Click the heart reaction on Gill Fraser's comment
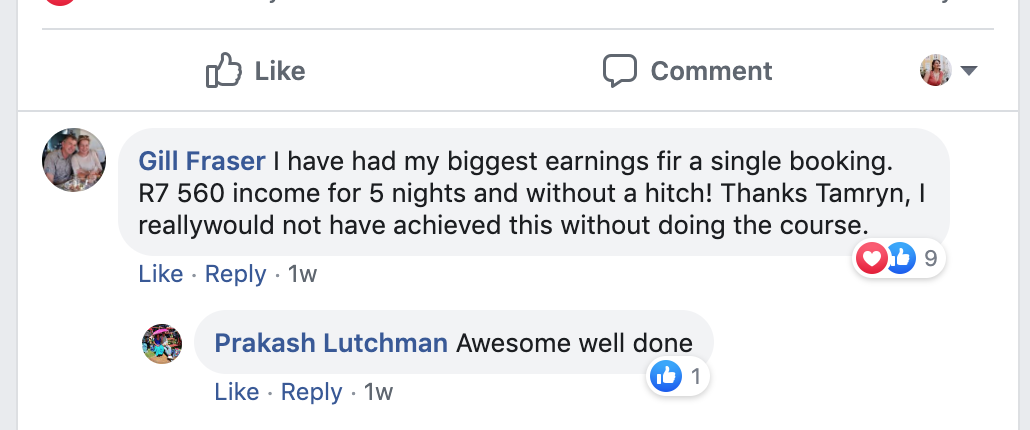 [x=871, y=259]
